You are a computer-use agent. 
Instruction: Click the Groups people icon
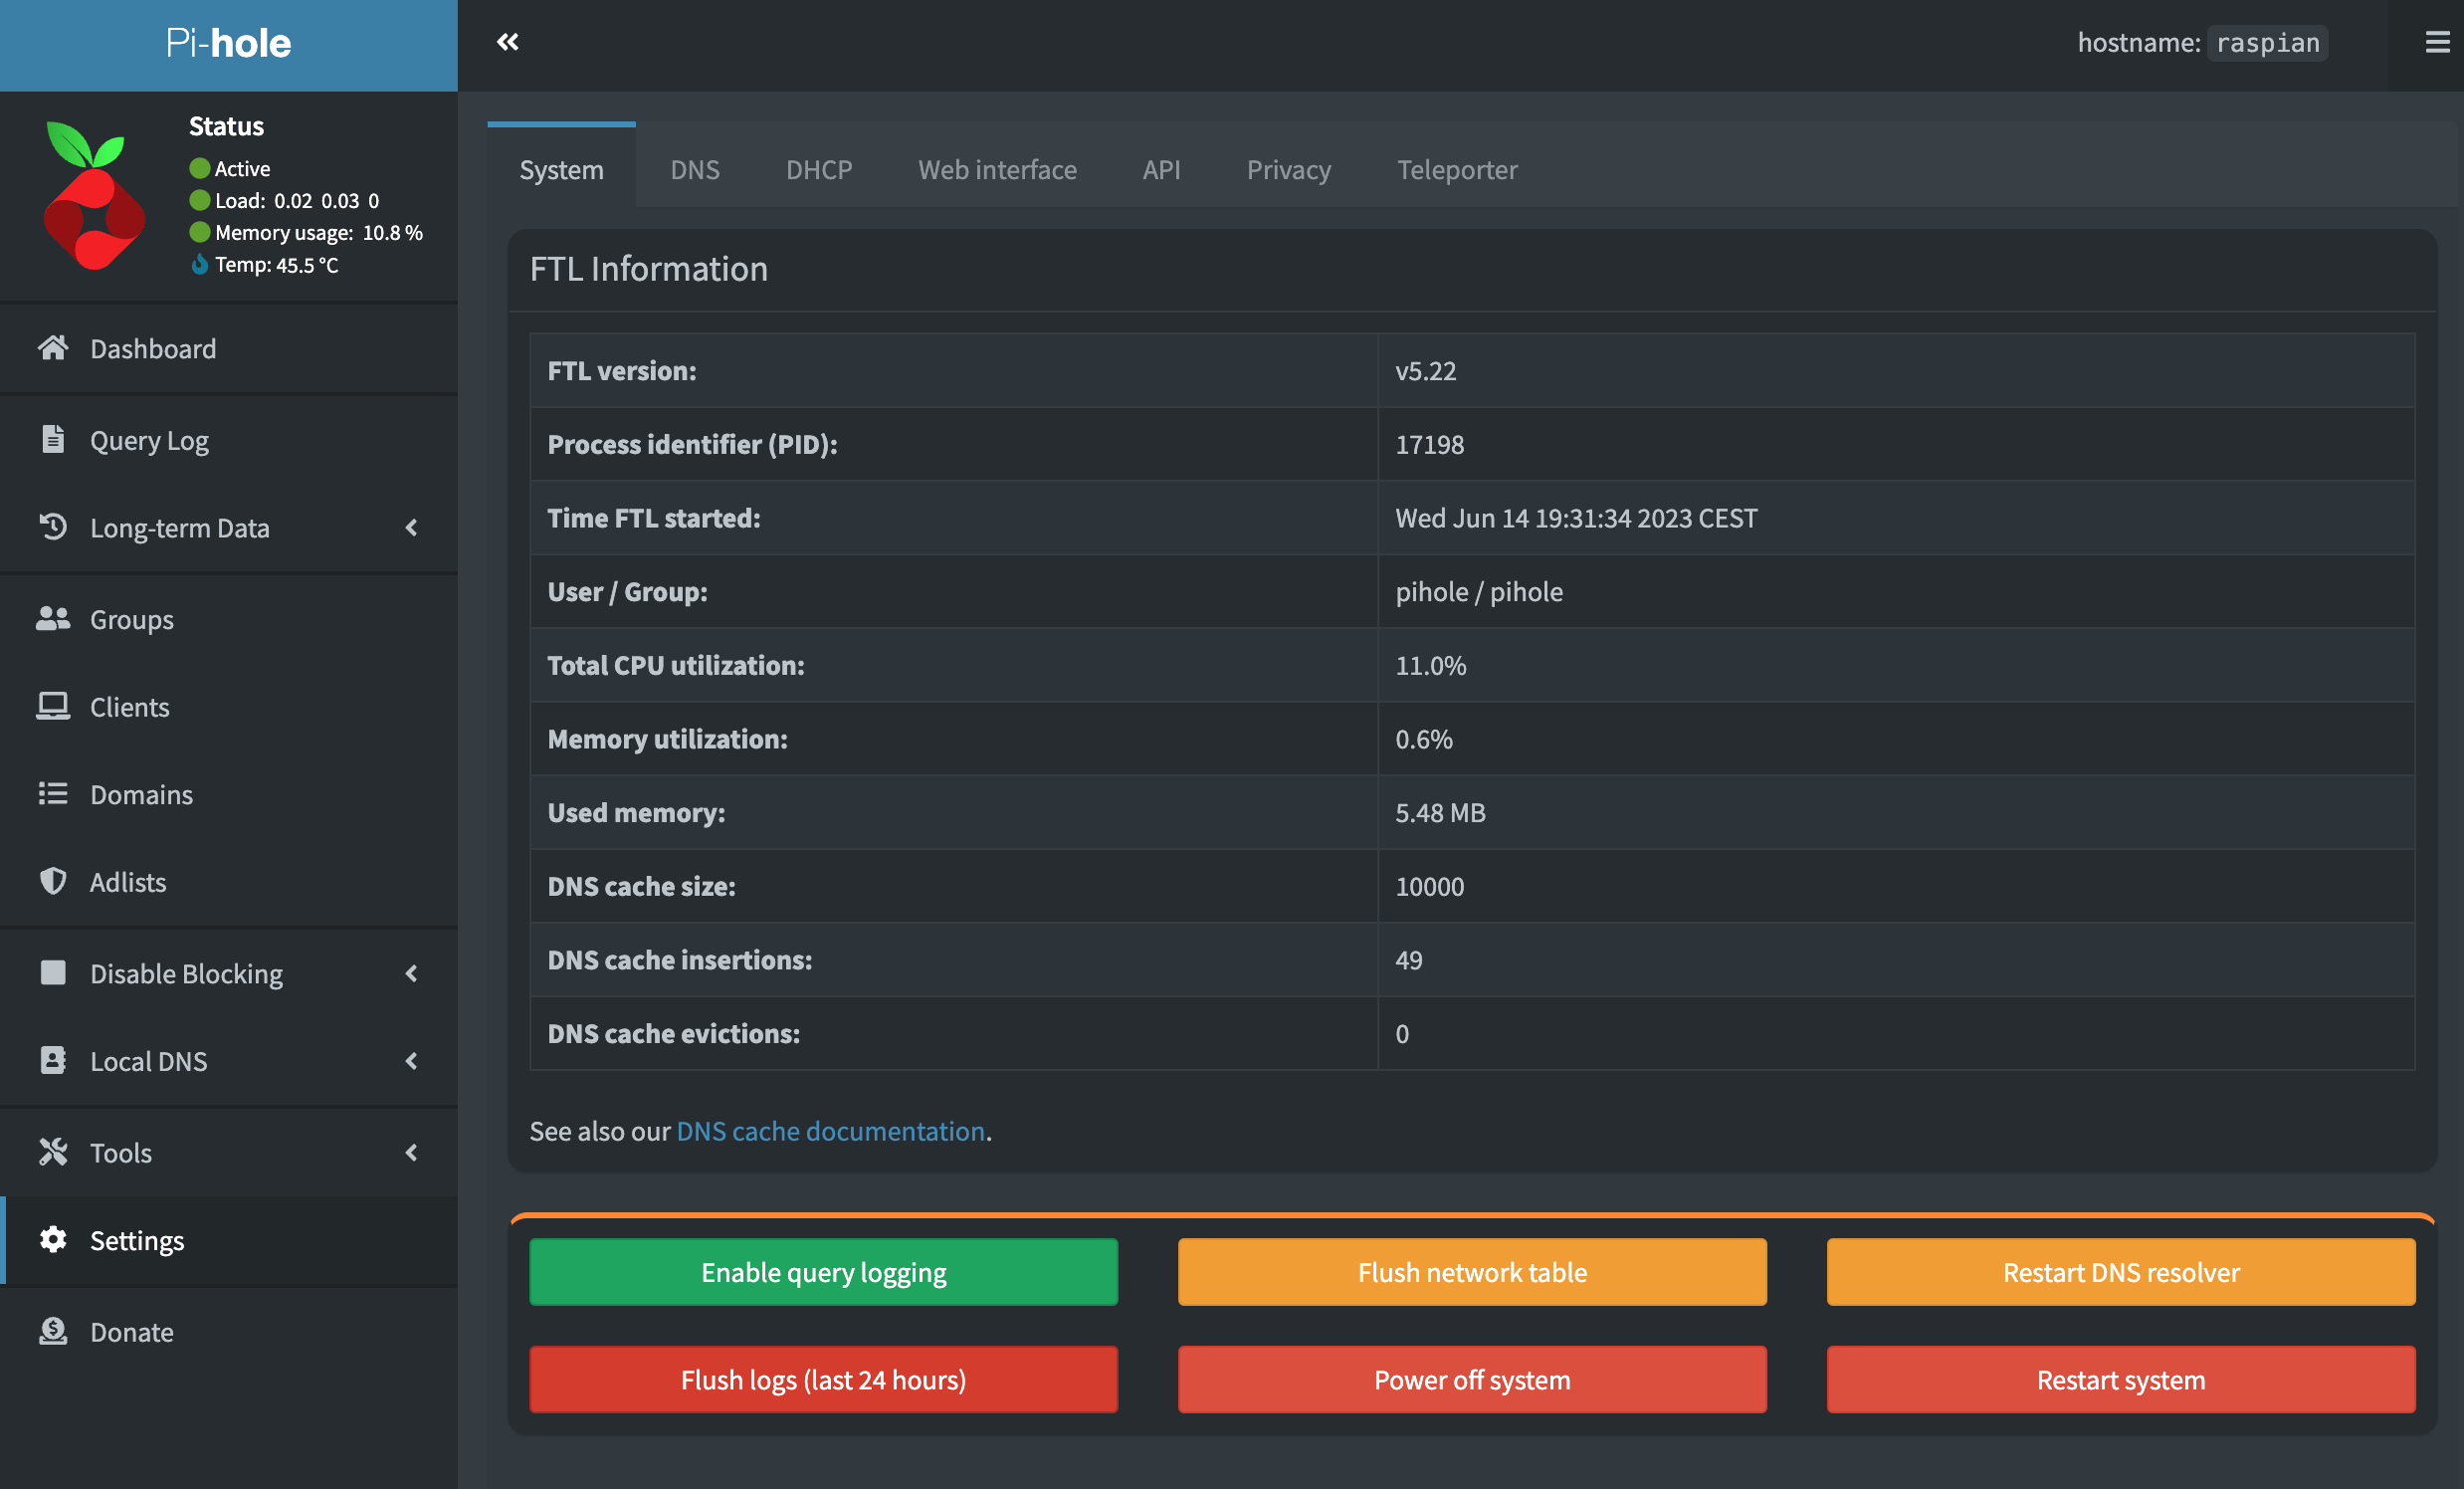(53, 619)
